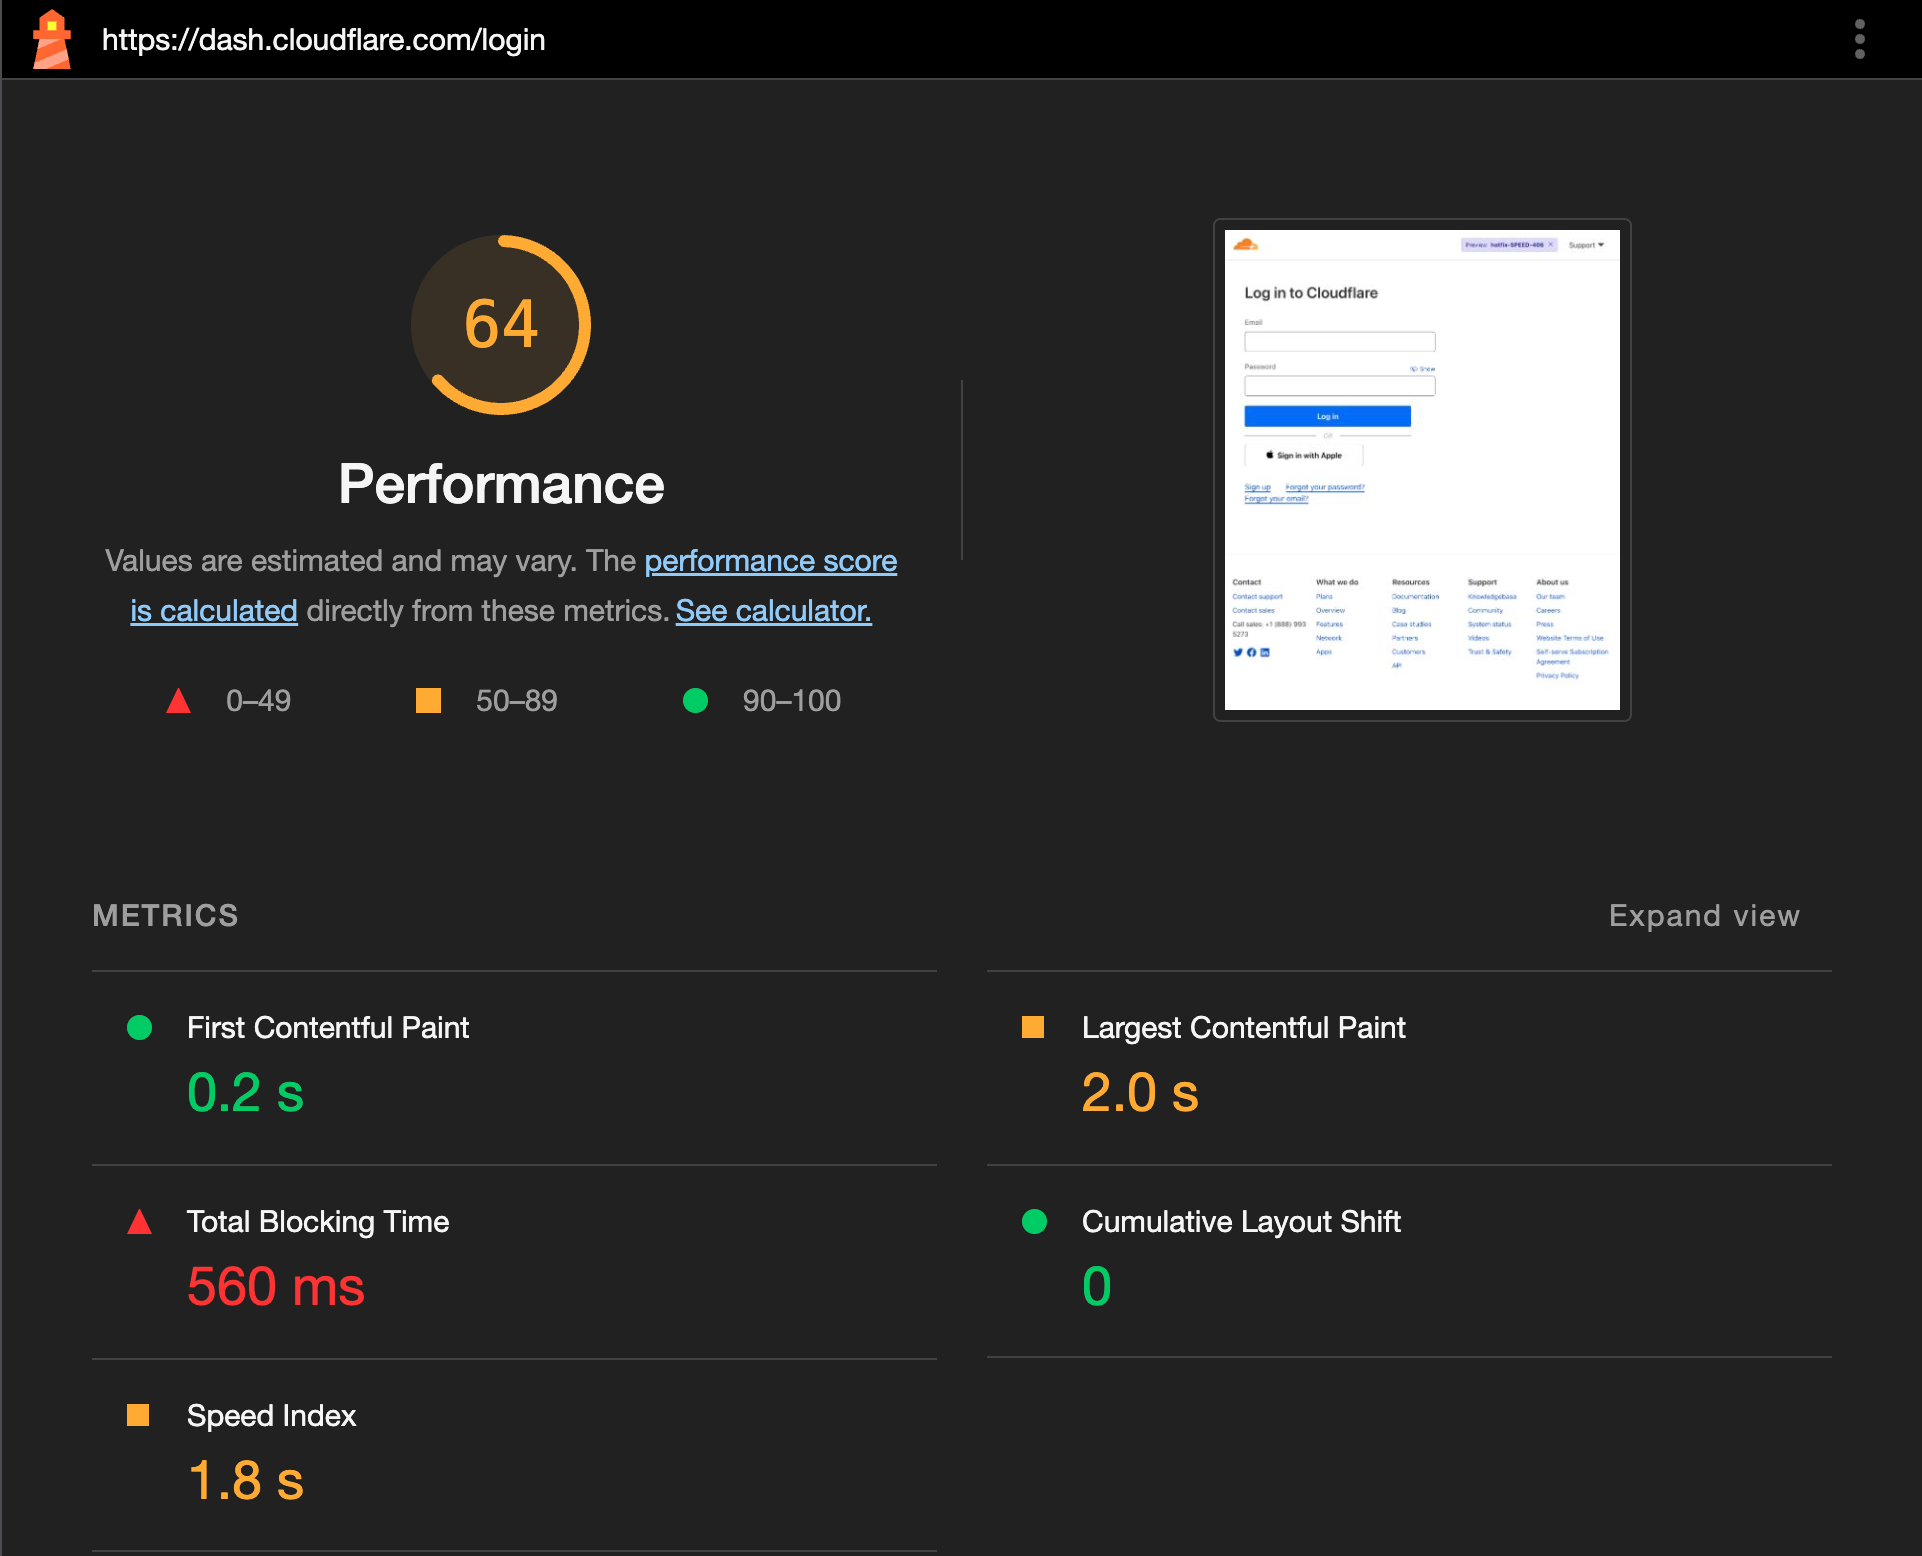
Task: Click the Lighthouse logo icon
Action: click(52, 40)
